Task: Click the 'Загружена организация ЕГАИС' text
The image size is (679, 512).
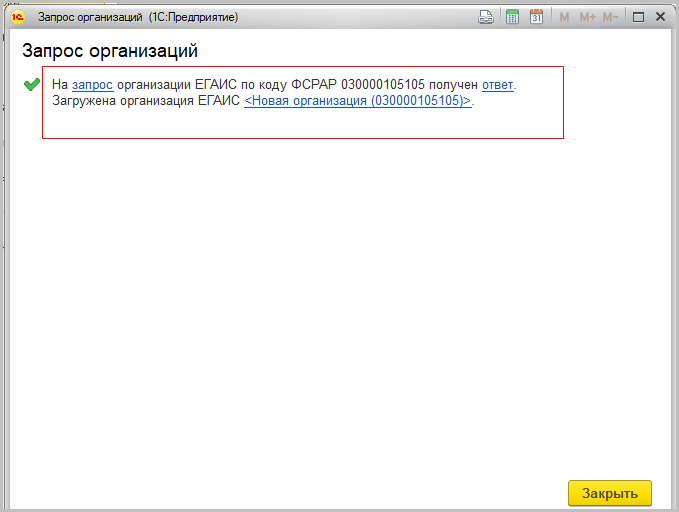Action: coord(146,100)
